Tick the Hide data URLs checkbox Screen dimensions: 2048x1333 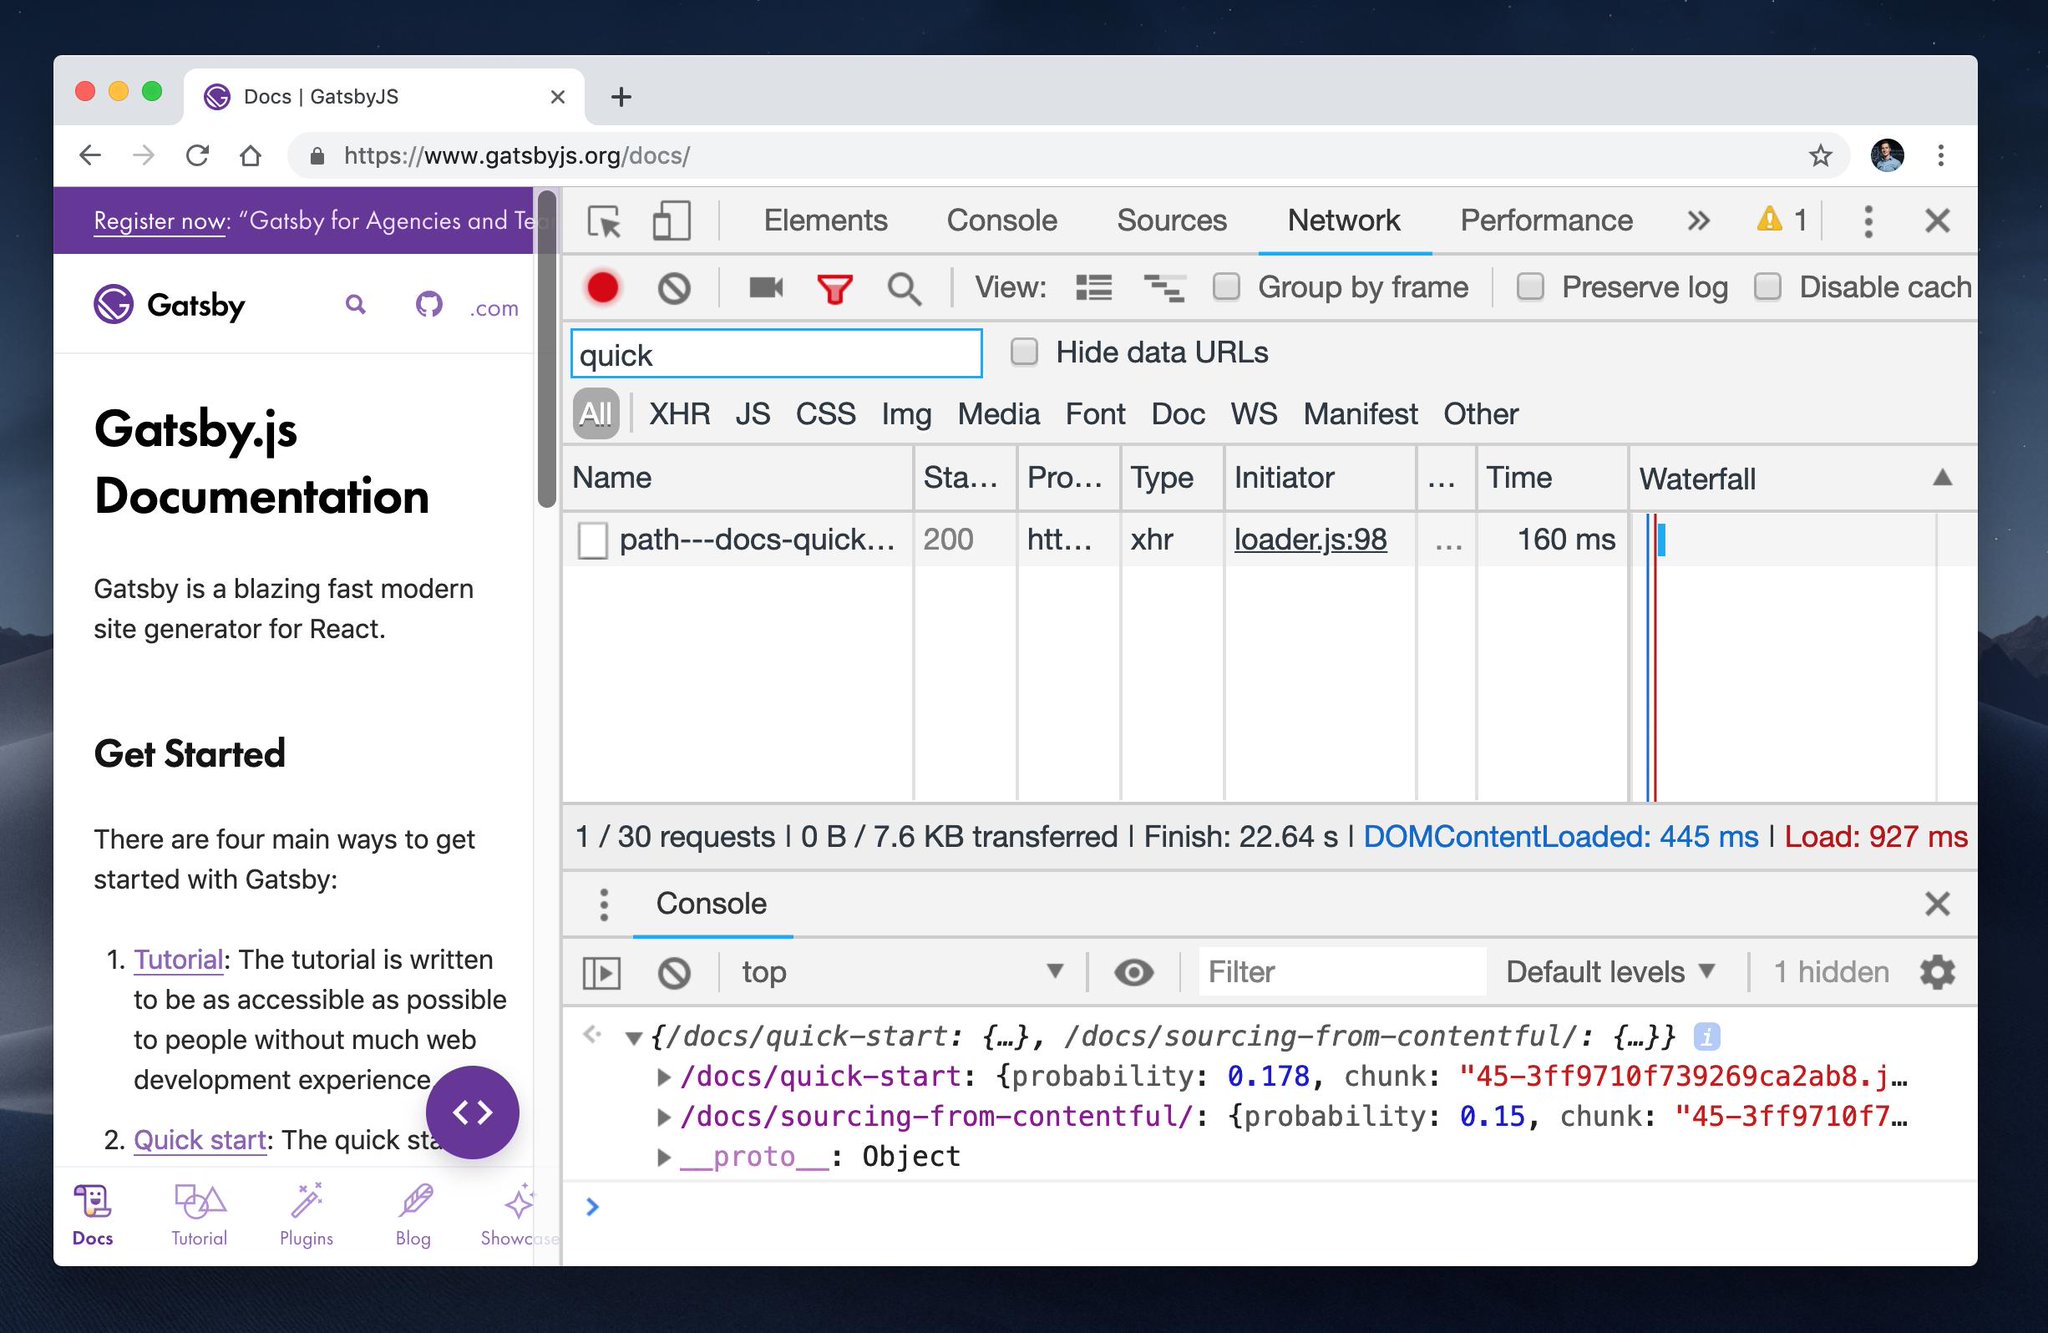[x=1024, y=352]
